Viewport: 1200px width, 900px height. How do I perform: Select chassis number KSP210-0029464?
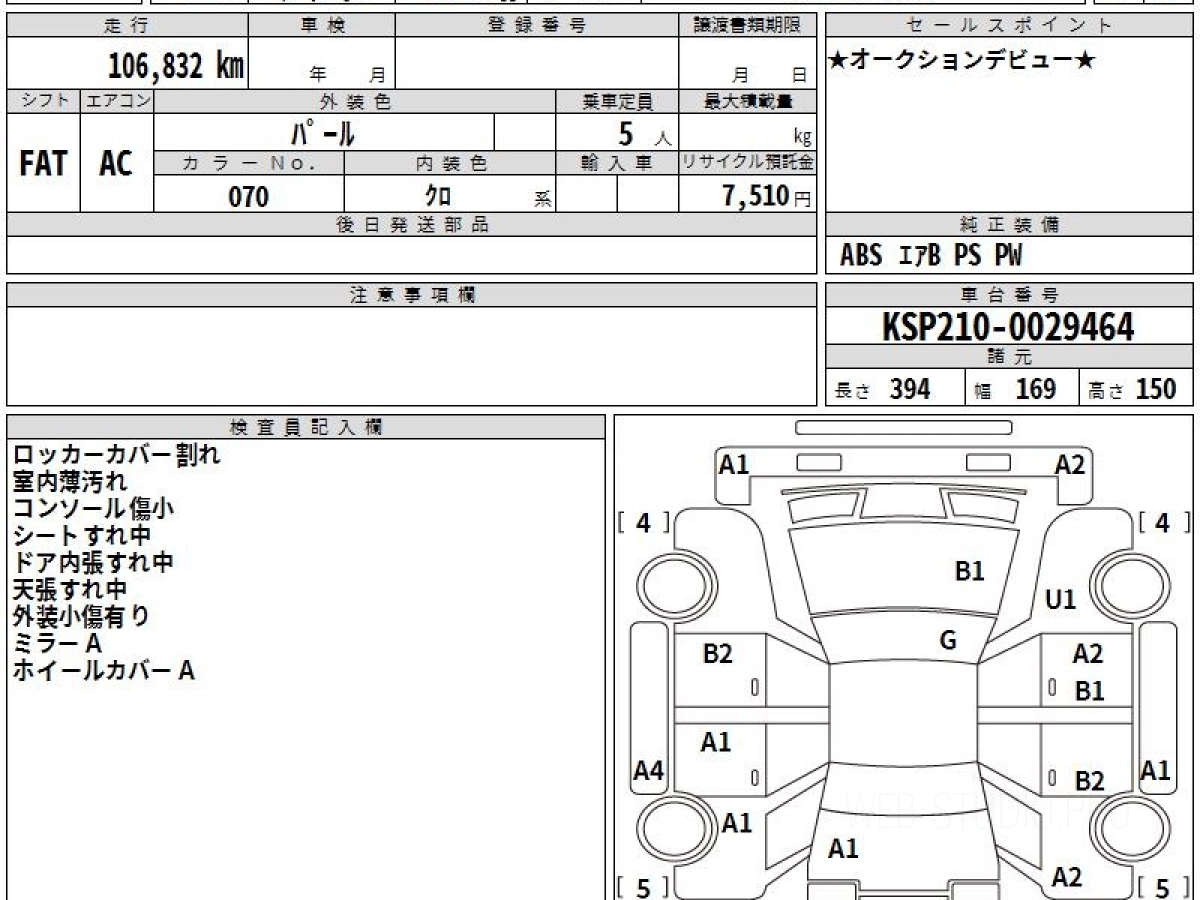(x=1008, y=327)
